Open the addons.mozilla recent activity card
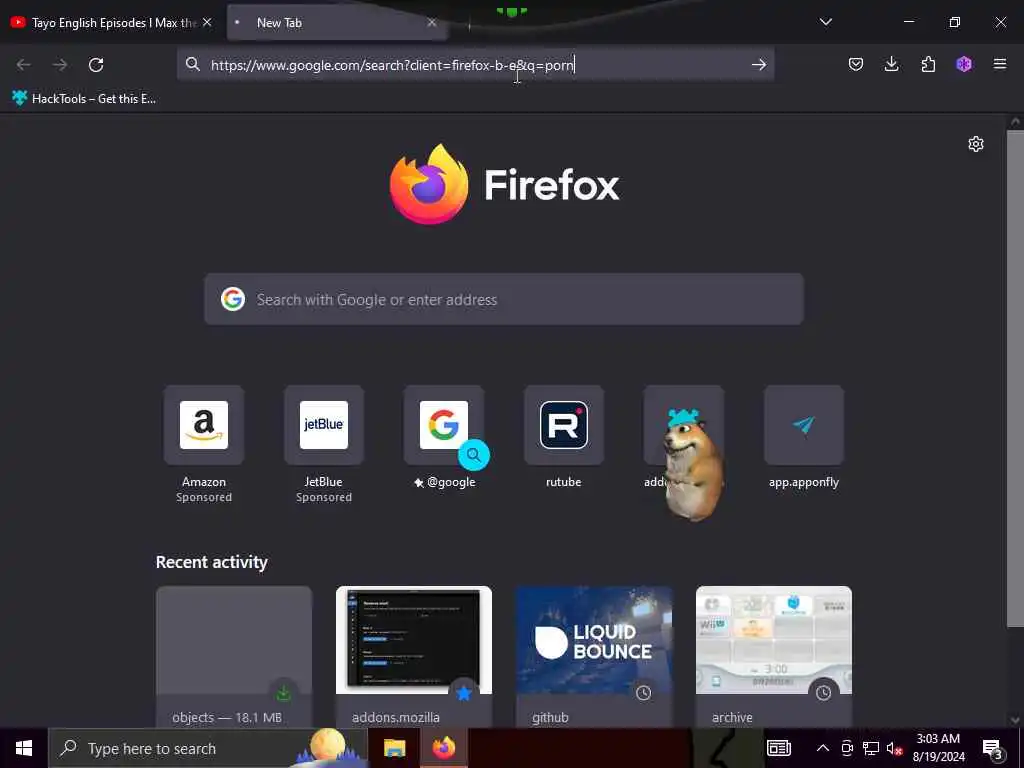 (x=413, y=656)
